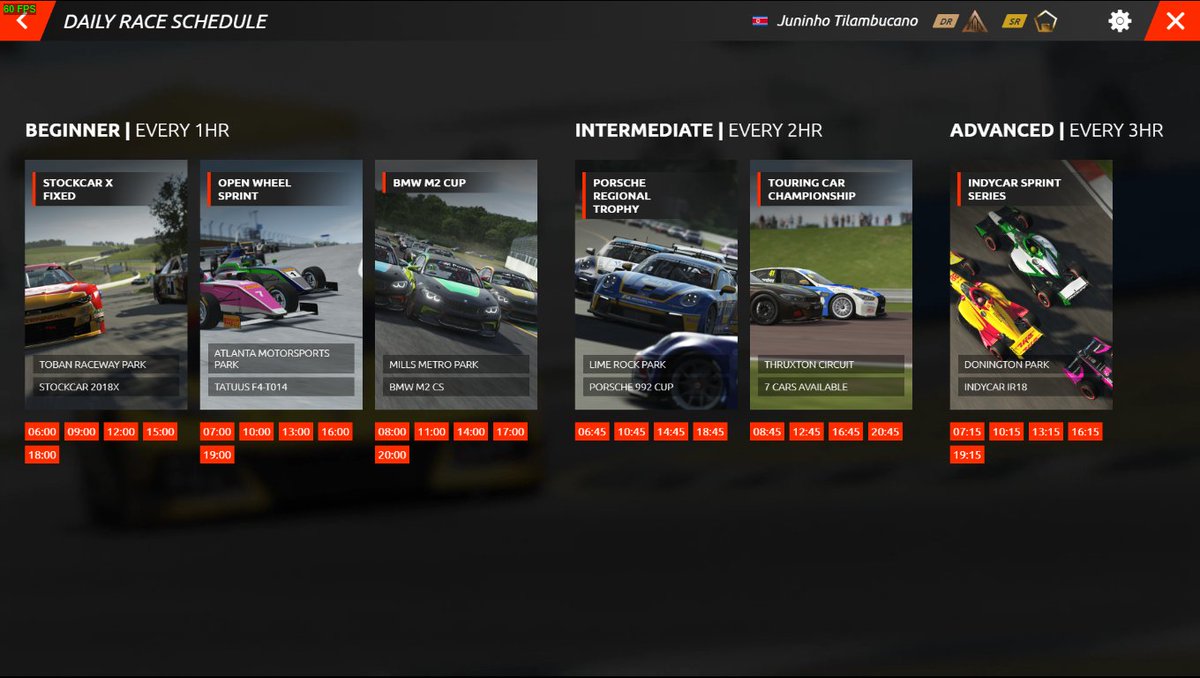Click the Lime Rock Park track label

click(656, 365)
